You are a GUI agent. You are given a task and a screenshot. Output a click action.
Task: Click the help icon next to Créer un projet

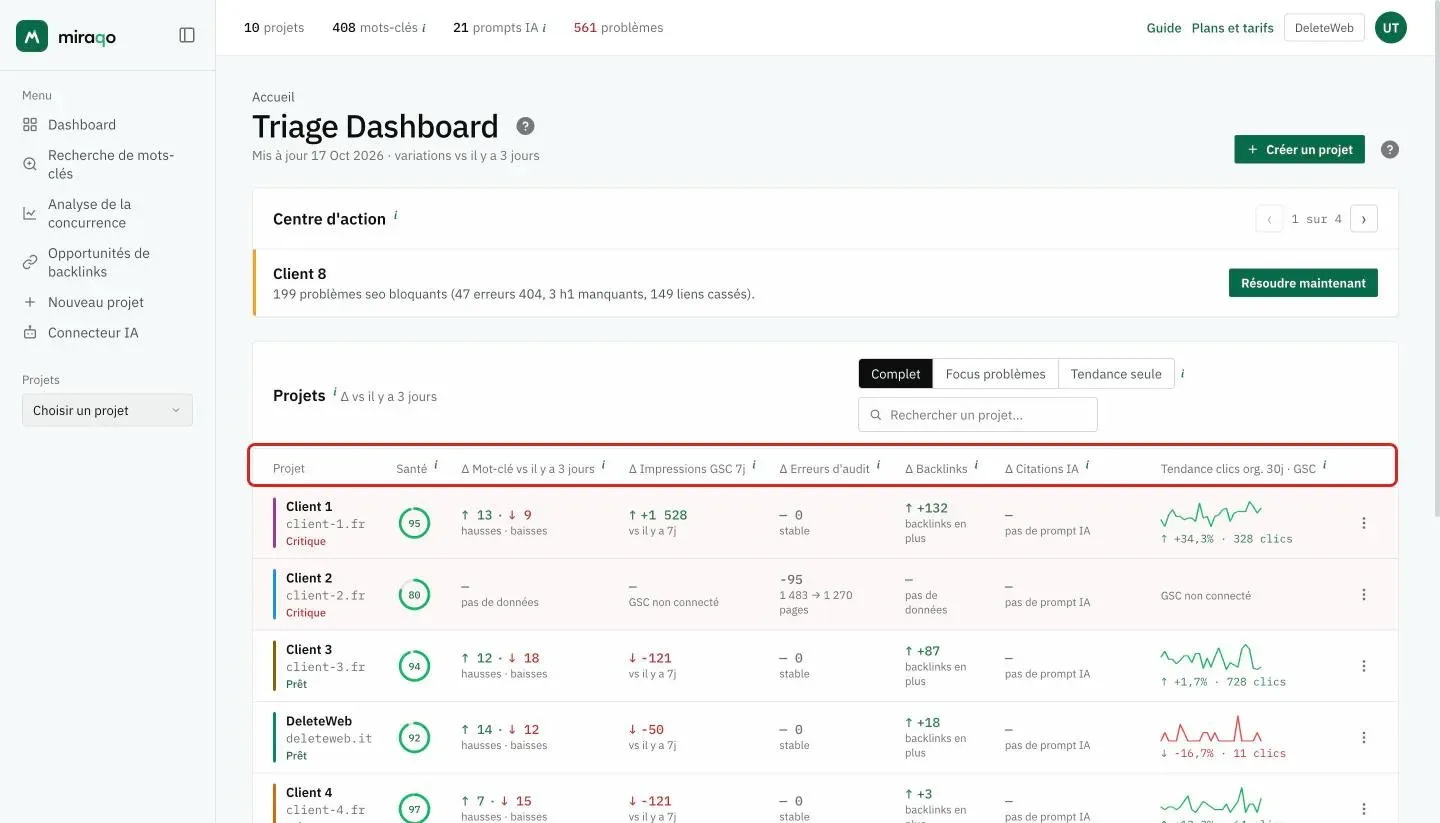coord(1390,150)
